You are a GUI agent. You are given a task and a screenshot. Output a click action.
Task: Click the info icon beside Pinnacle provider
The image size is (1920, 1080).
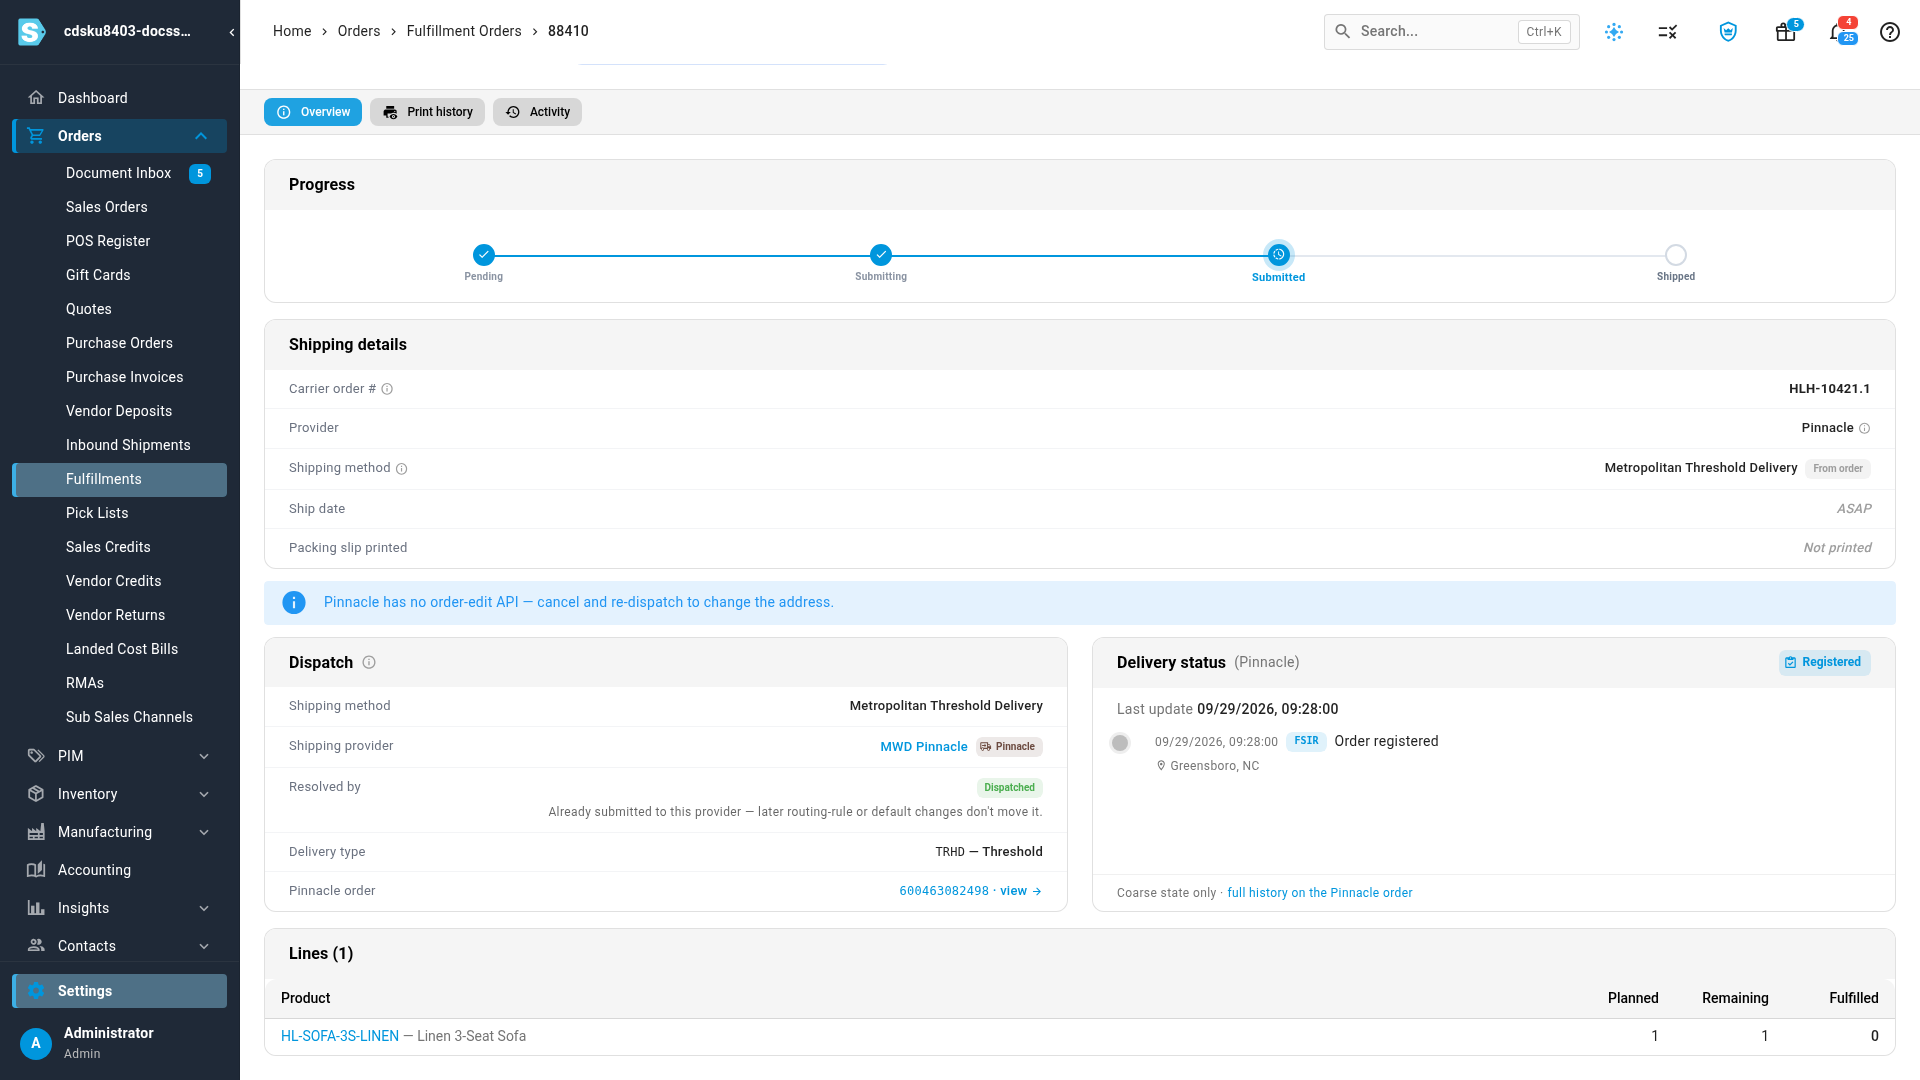[1864, 428]
